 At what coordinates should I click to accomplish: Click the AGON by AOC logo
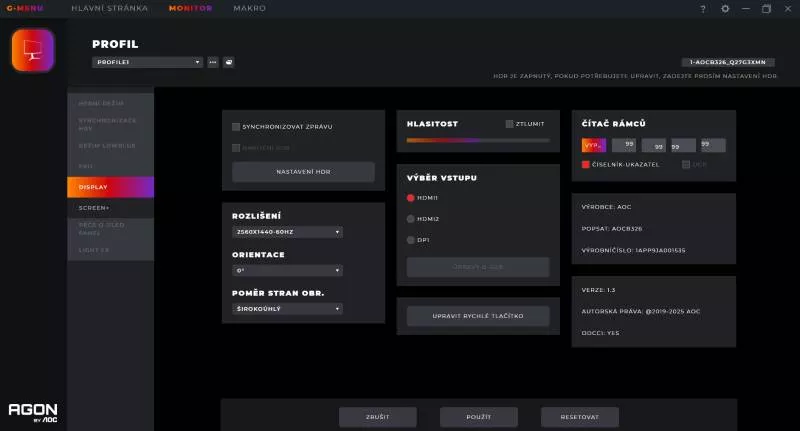pyautogui.click(x=33, y=411)
